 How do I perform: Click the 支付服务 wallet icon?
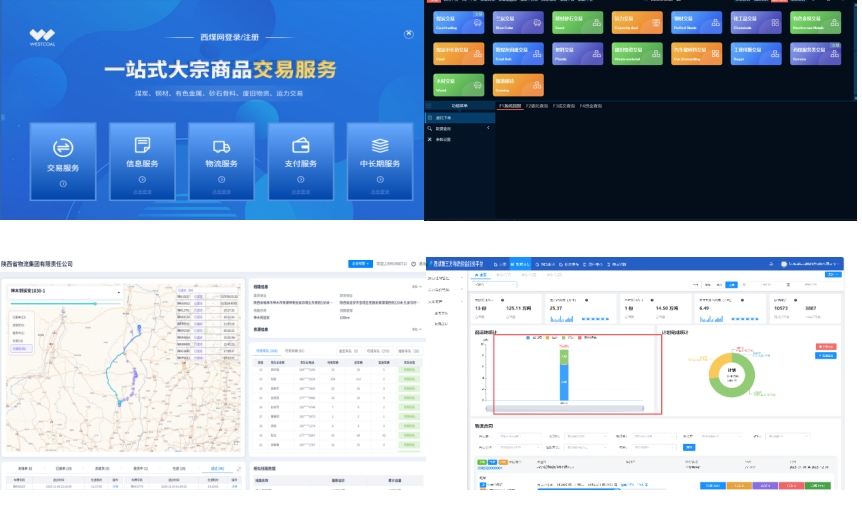coord(301,146)
